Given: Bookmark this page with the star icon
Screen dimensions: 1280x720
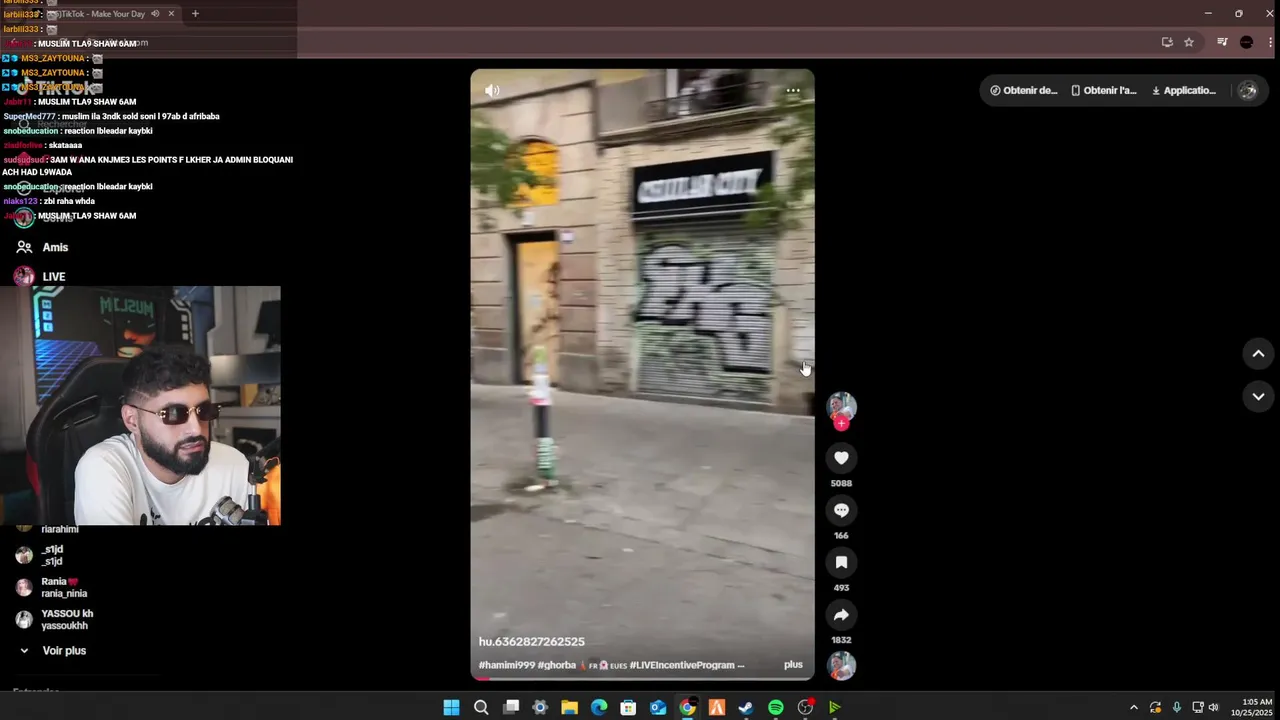Looking at the screenshot, I should point(1189,42).
